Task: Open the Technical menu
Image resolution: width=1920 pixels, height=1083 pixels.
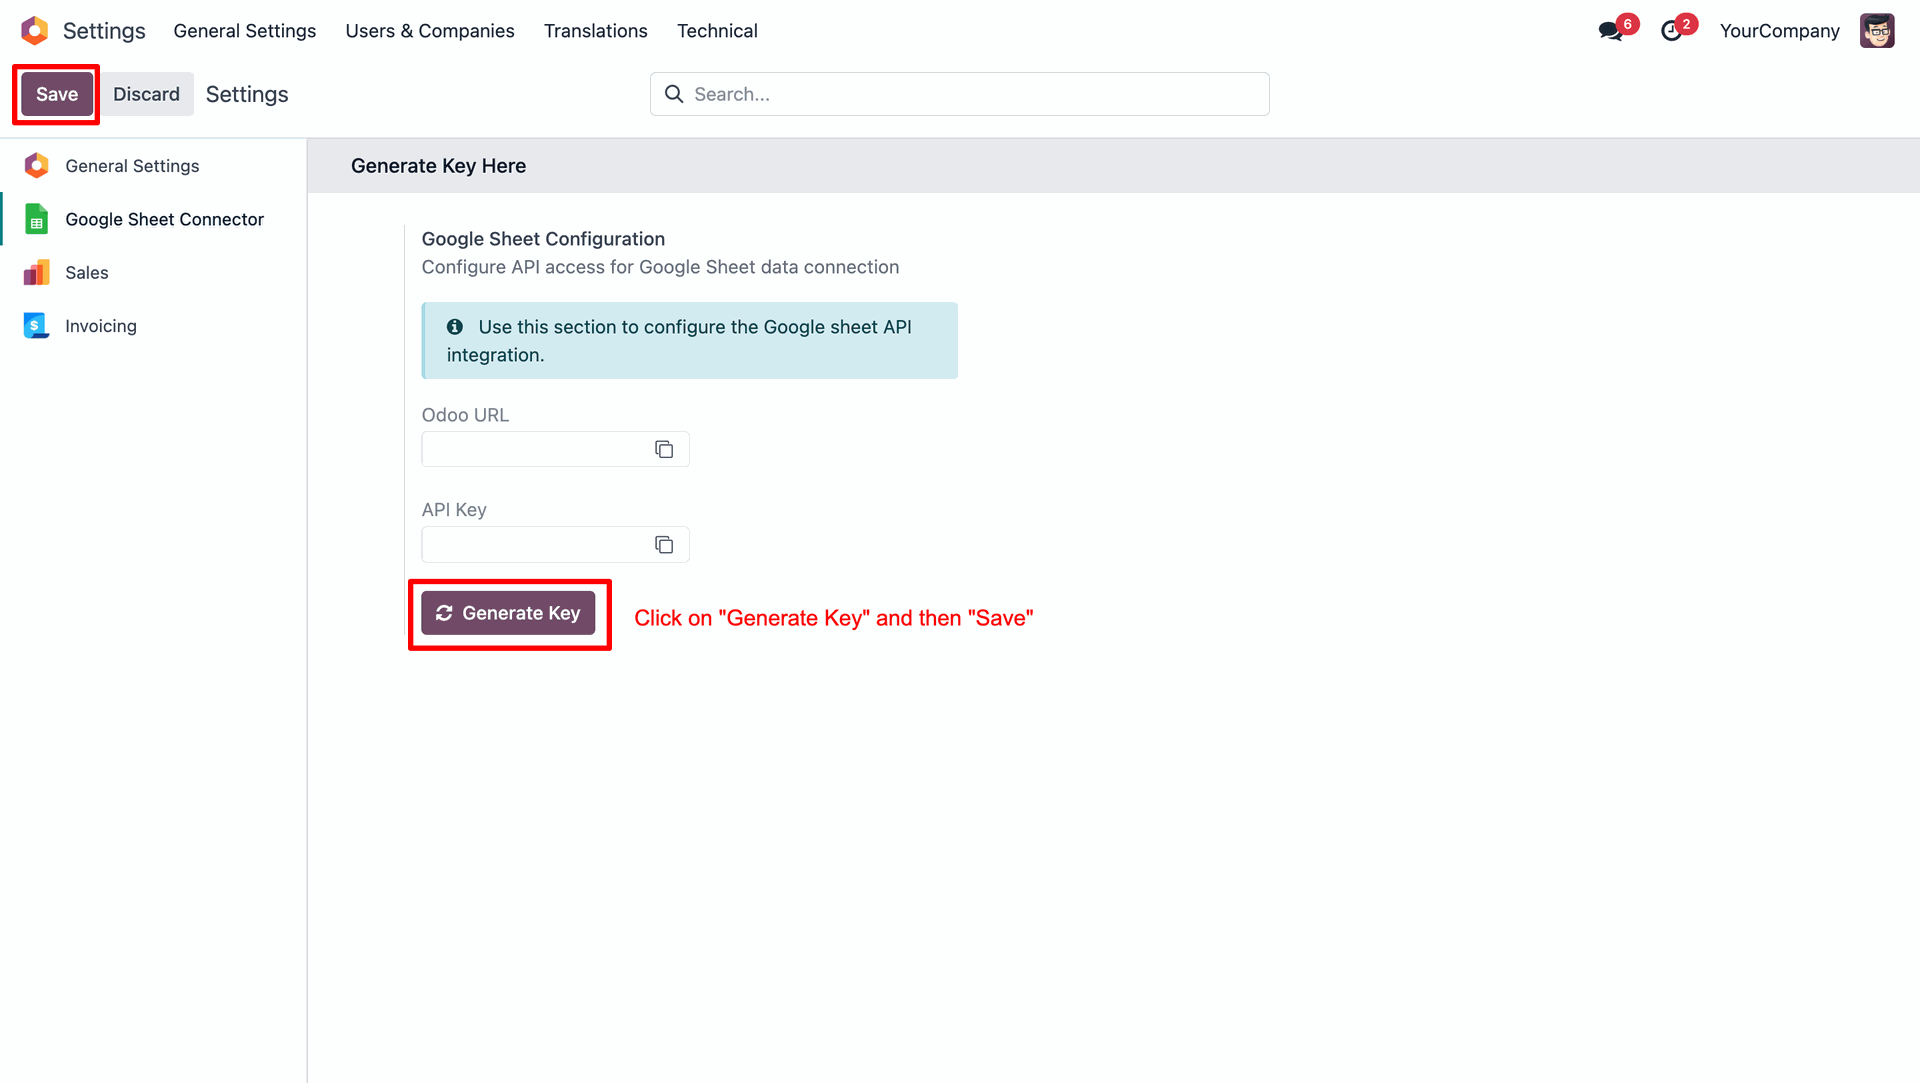Action: pyautogui.click(x=717, y=31)
